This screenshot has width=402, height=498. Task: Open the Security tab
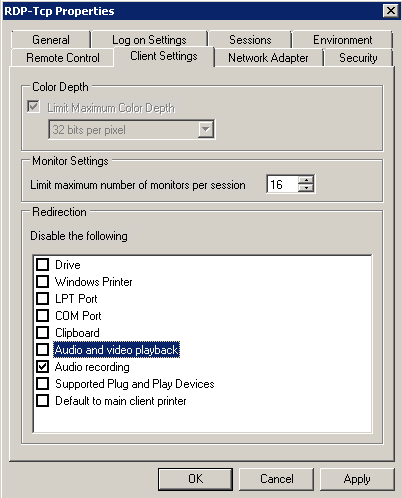point(358,58)
